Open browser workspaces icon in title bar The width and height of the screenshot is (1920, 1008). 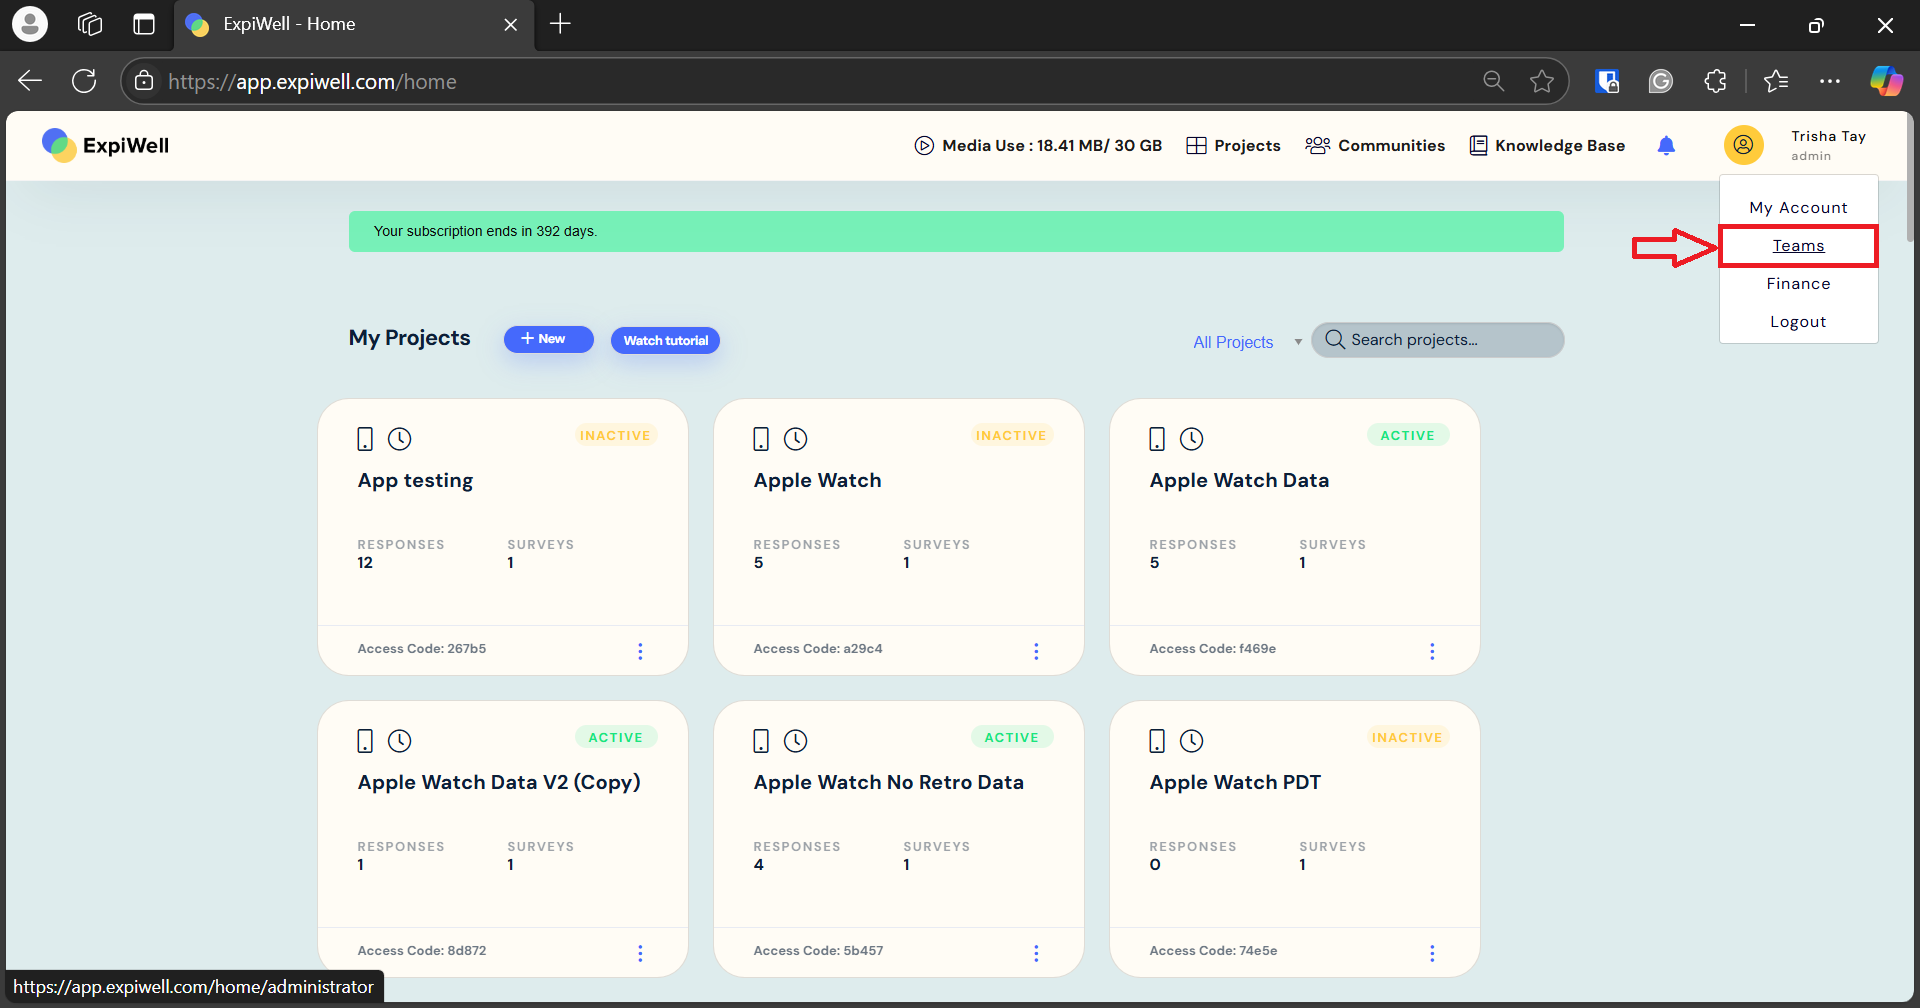pos(90,24)
